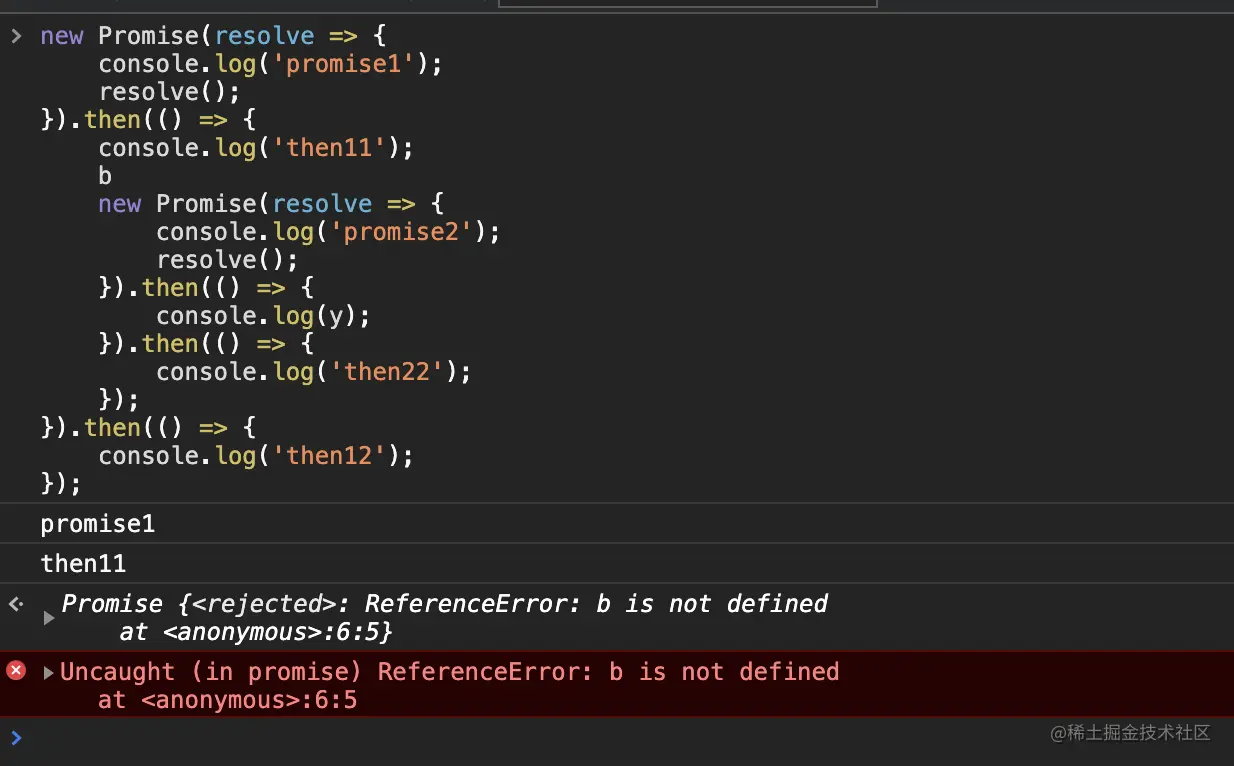The width and height of the screenshot is (1234, 766).
Task: Open <anonymous>:6:5 link in the error message
Action: tap(249, 700)
